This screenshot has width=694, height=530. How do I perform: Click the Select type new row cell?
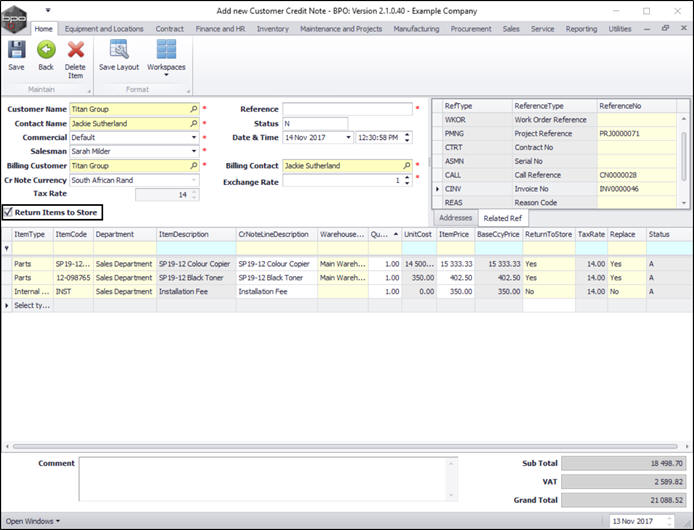pos(32,306)
